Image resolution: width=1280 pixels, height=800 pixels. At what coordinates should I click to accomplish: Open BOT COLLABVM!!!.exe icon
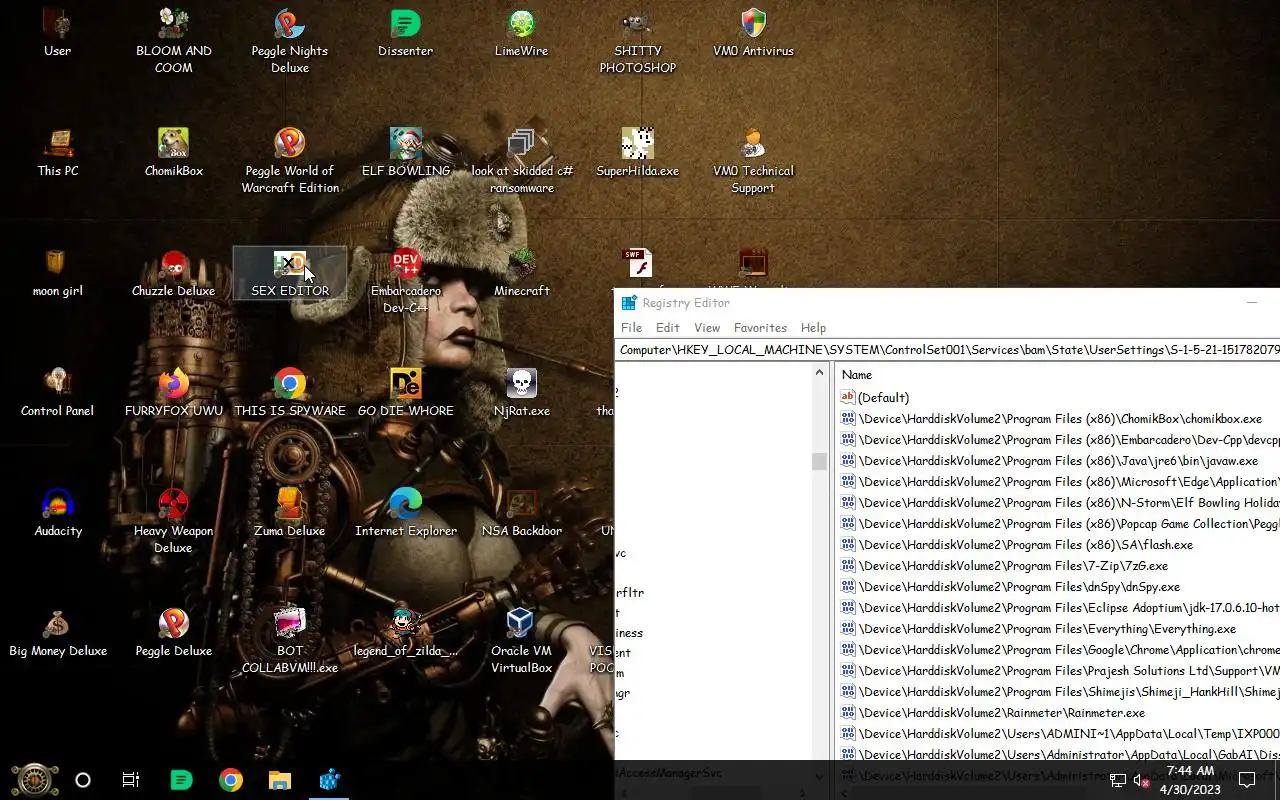290,641
